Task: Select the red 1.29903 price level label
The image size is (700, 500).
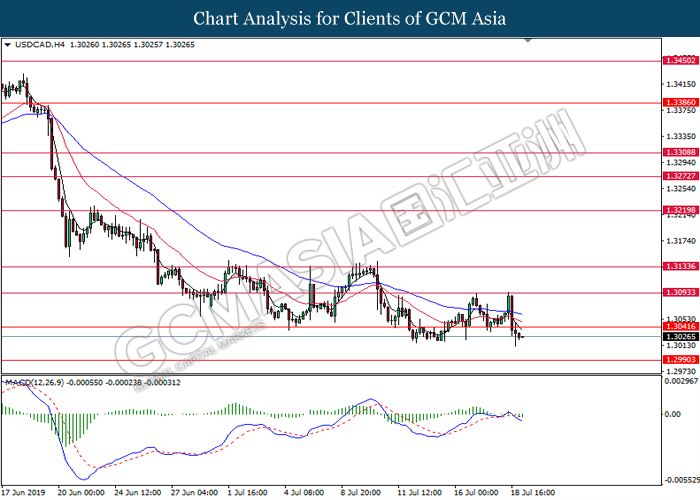Action: (x=680, y=359)
